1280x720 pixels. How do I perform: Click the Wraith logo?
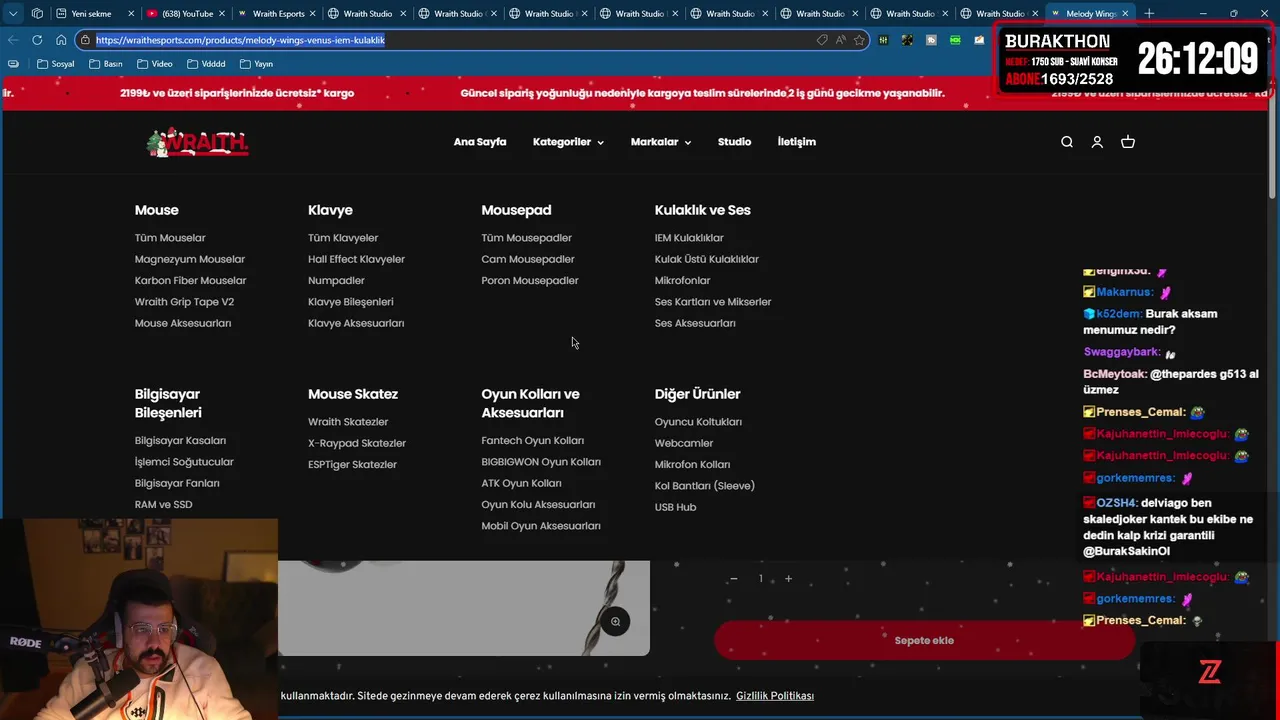point(197,142)
